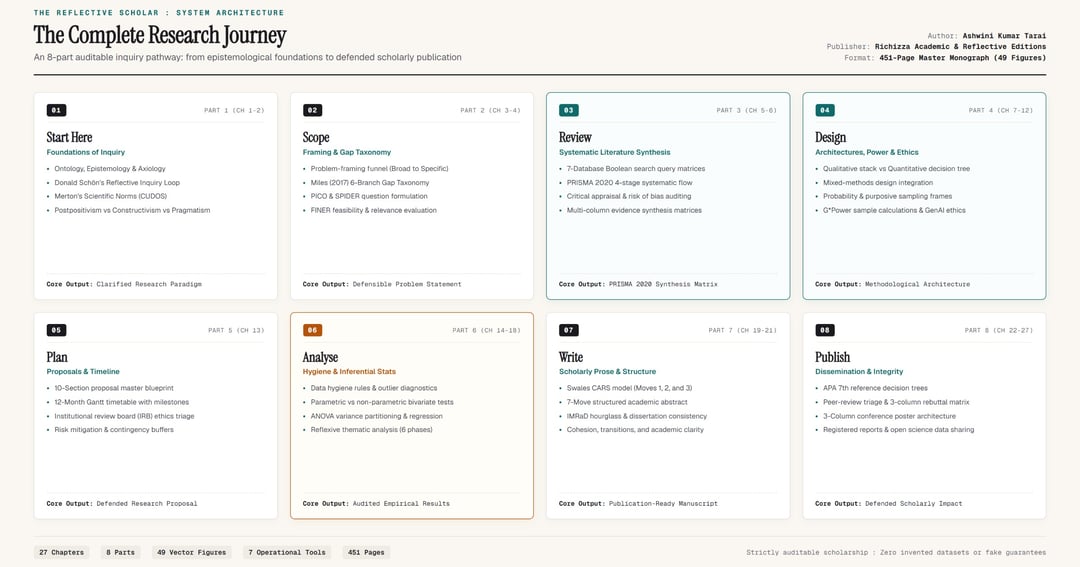Click 'PART 4 (CH 7-12)' label

click(1001, 110)
